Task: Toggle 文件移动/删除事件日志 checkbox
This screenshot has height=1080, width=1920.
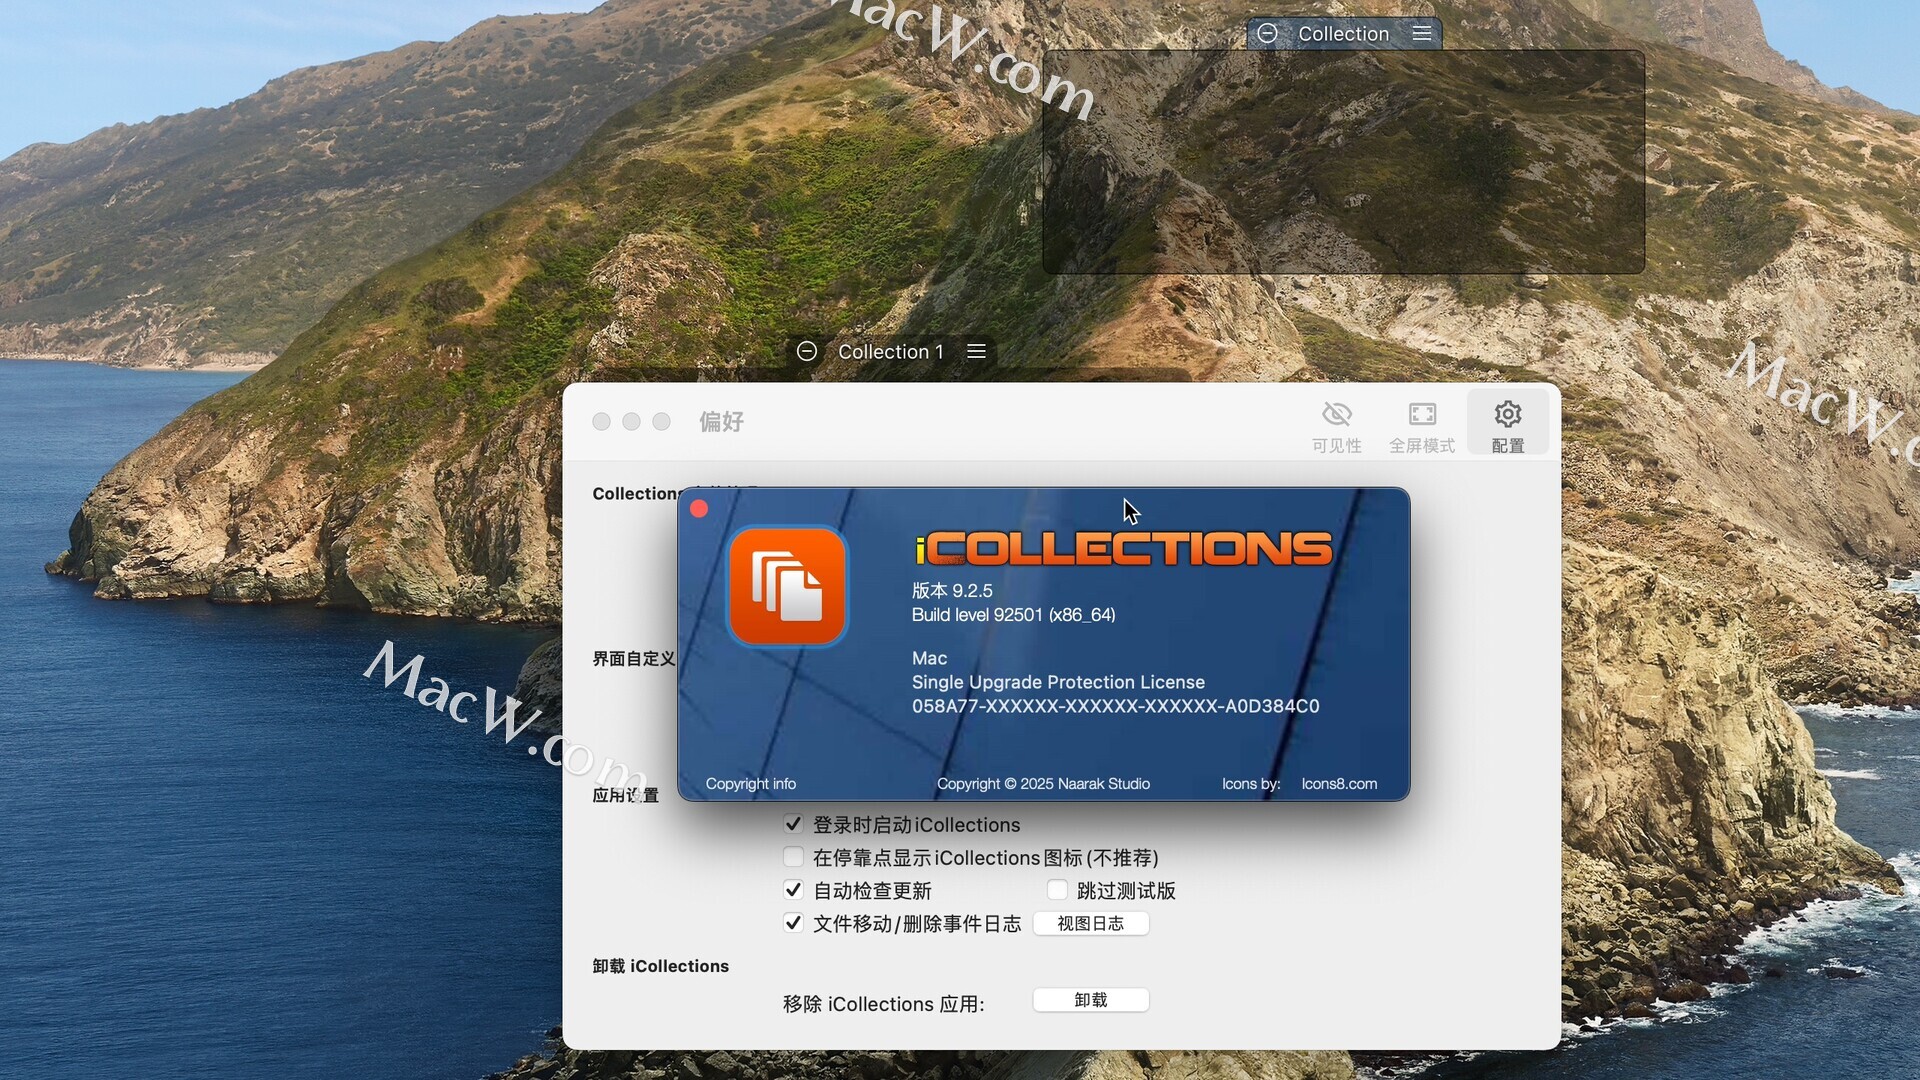Action: coord(793,923)
